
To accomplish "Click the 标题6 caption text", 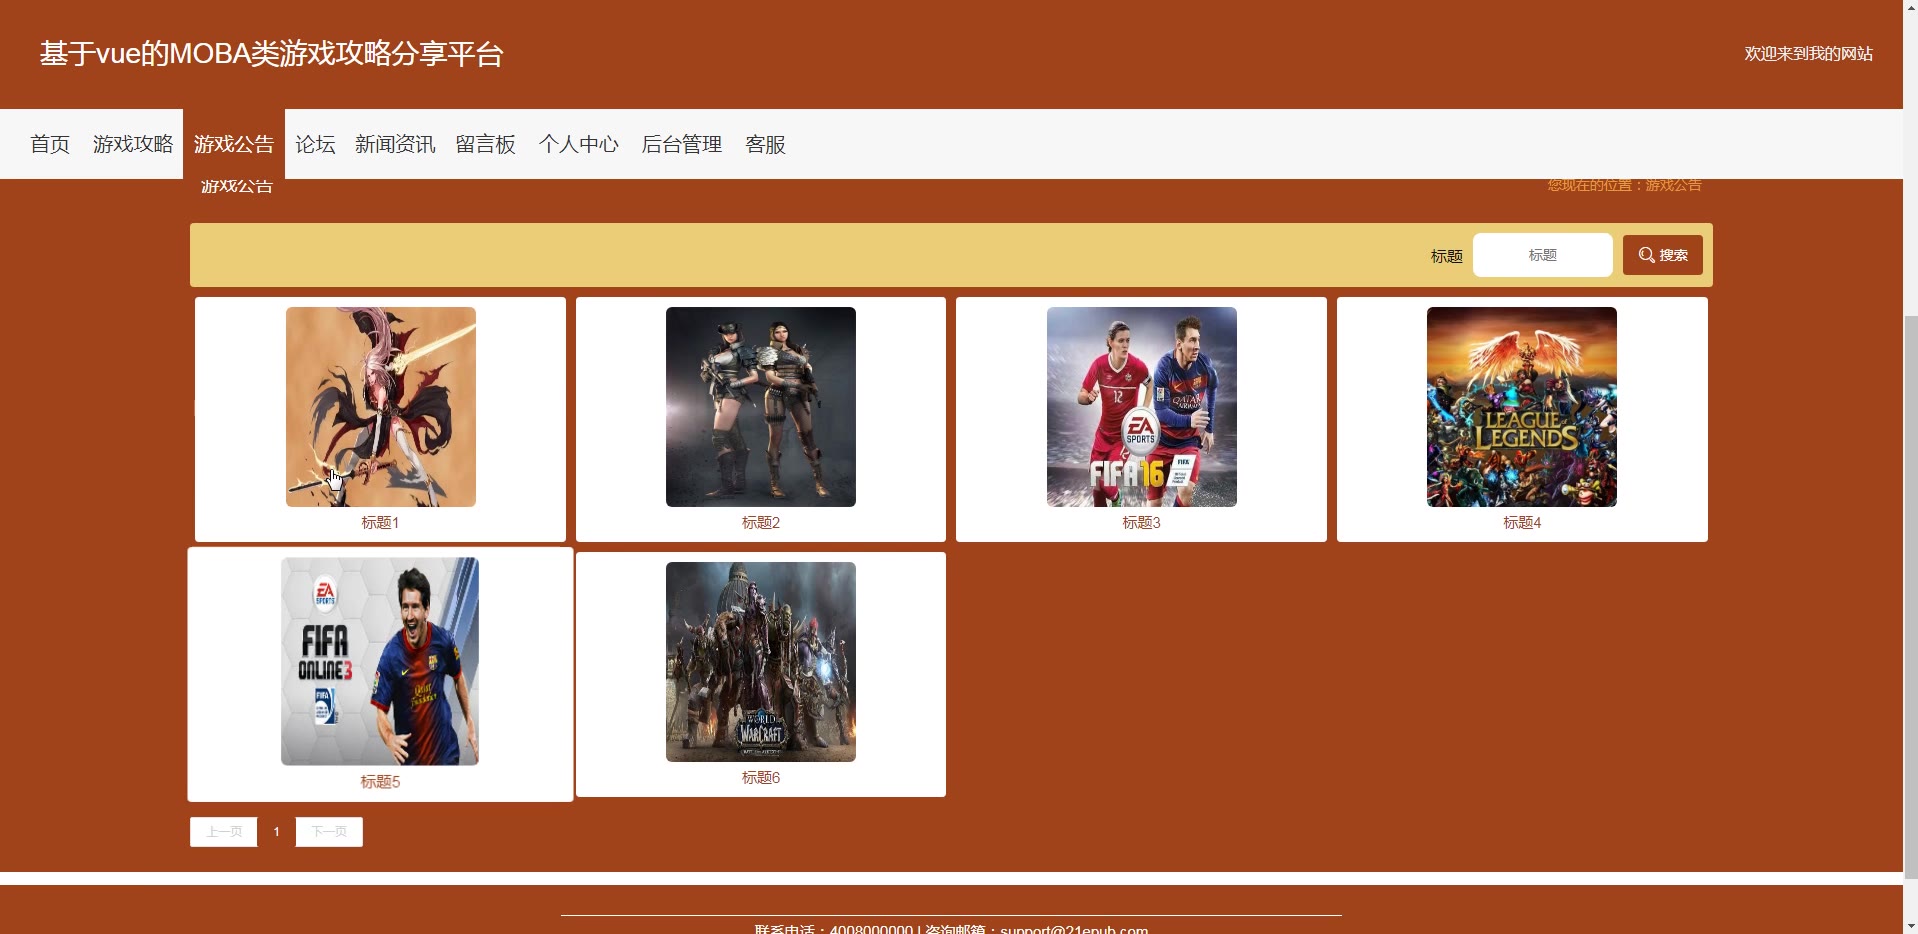I will tap(761, 778).
